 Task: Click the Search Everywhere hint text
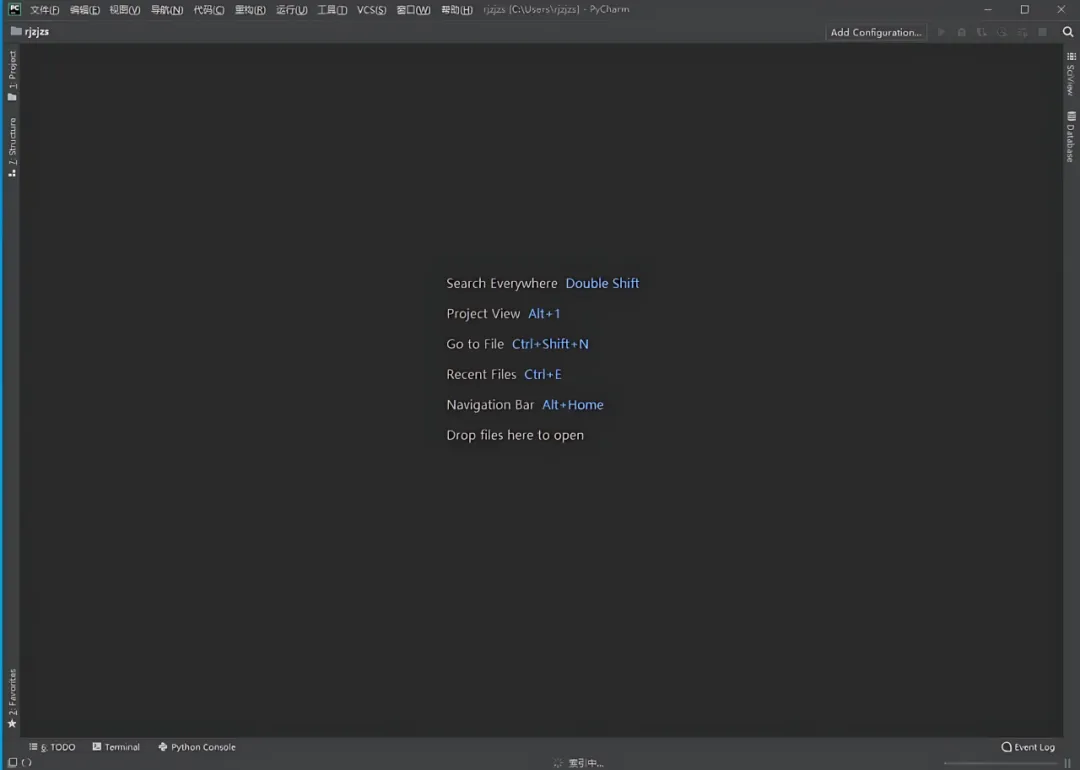(543, 283)
